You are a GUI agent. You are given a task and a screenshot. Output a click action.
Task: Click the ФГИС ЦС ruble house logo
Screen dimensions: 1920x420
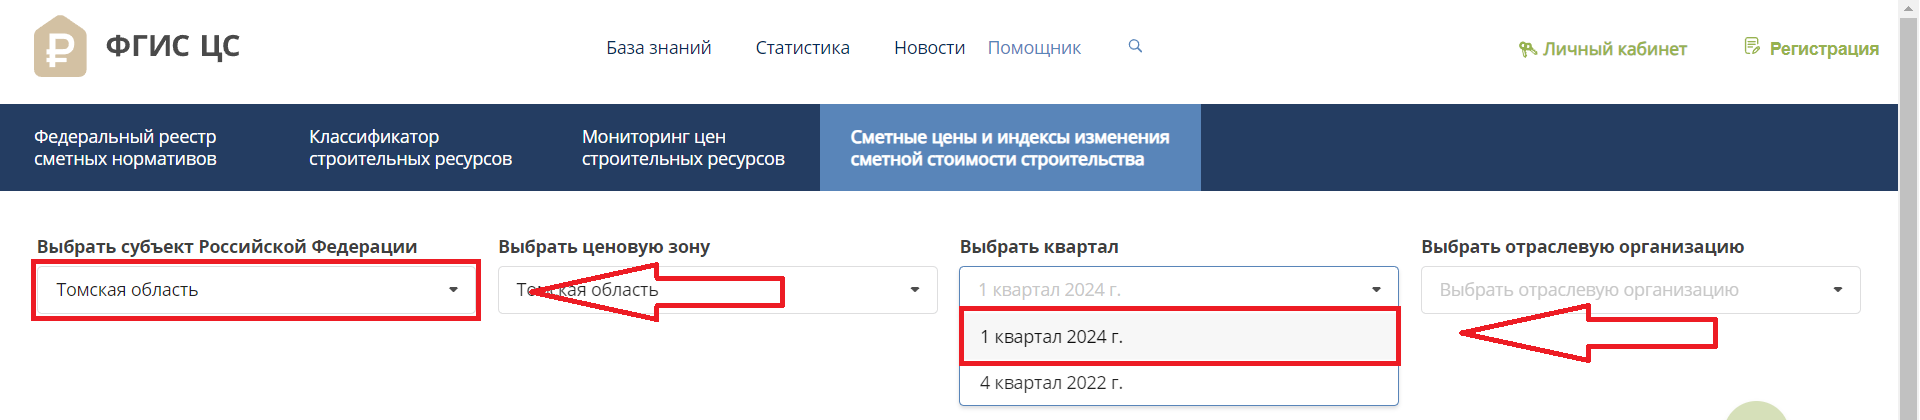click(x=60, y=46)
